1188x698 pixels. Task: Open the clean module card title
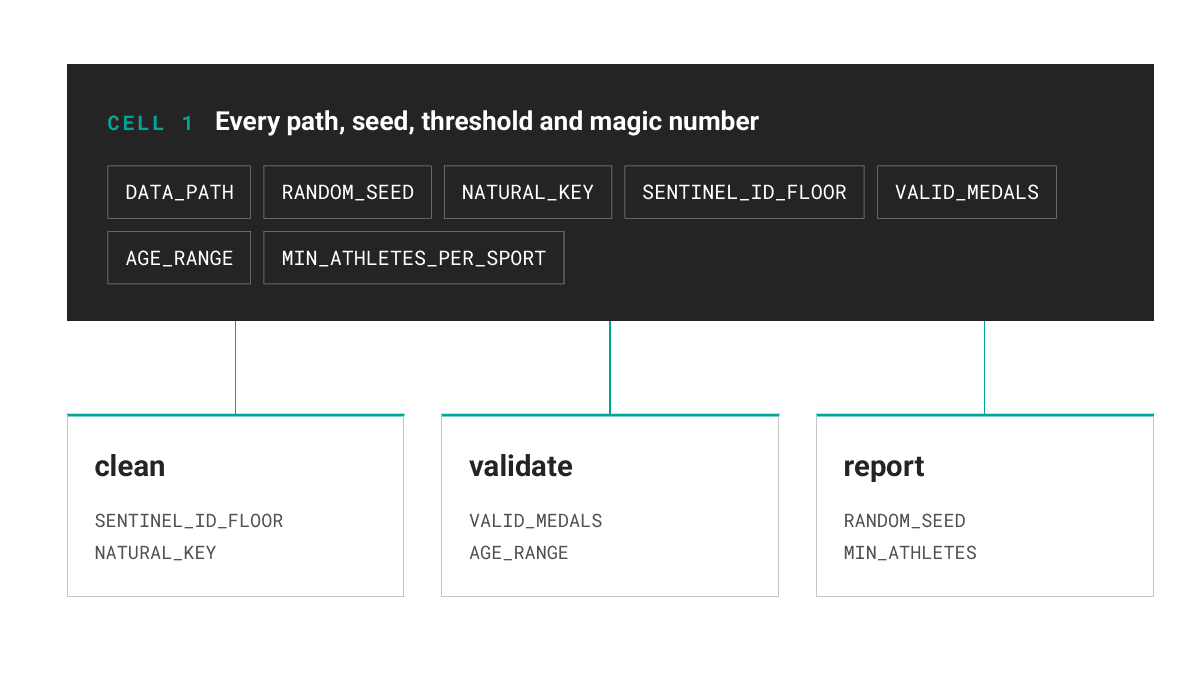point(130,466)
